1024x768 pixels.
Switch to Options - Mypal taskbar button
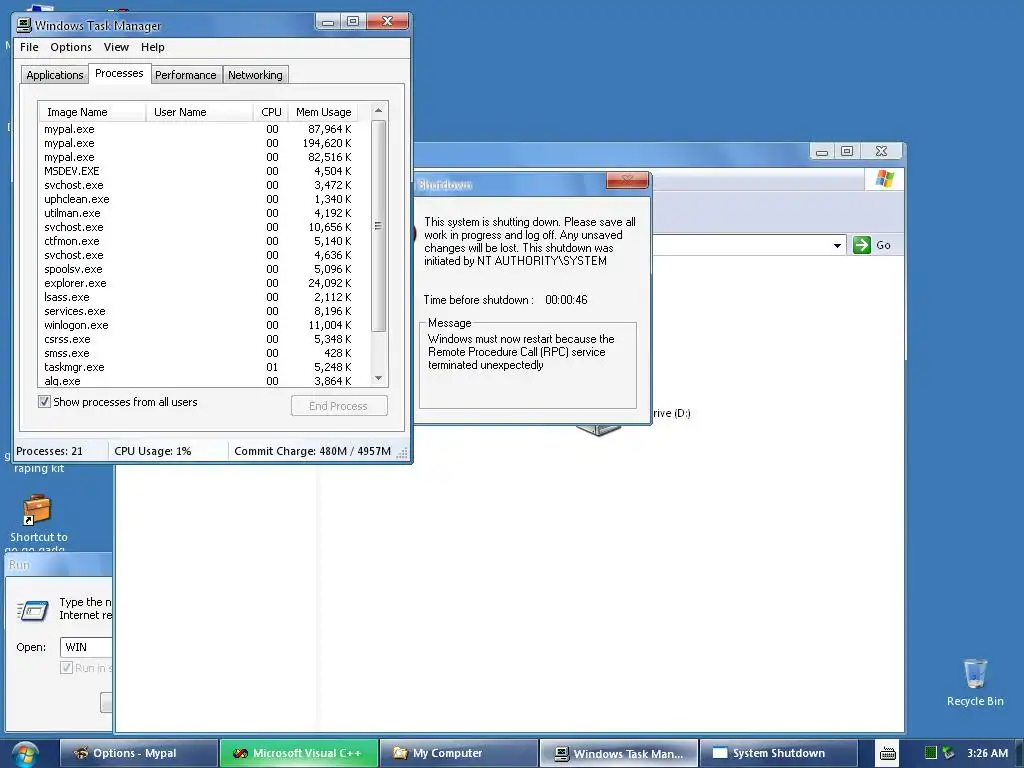click(x=138, y=753)
